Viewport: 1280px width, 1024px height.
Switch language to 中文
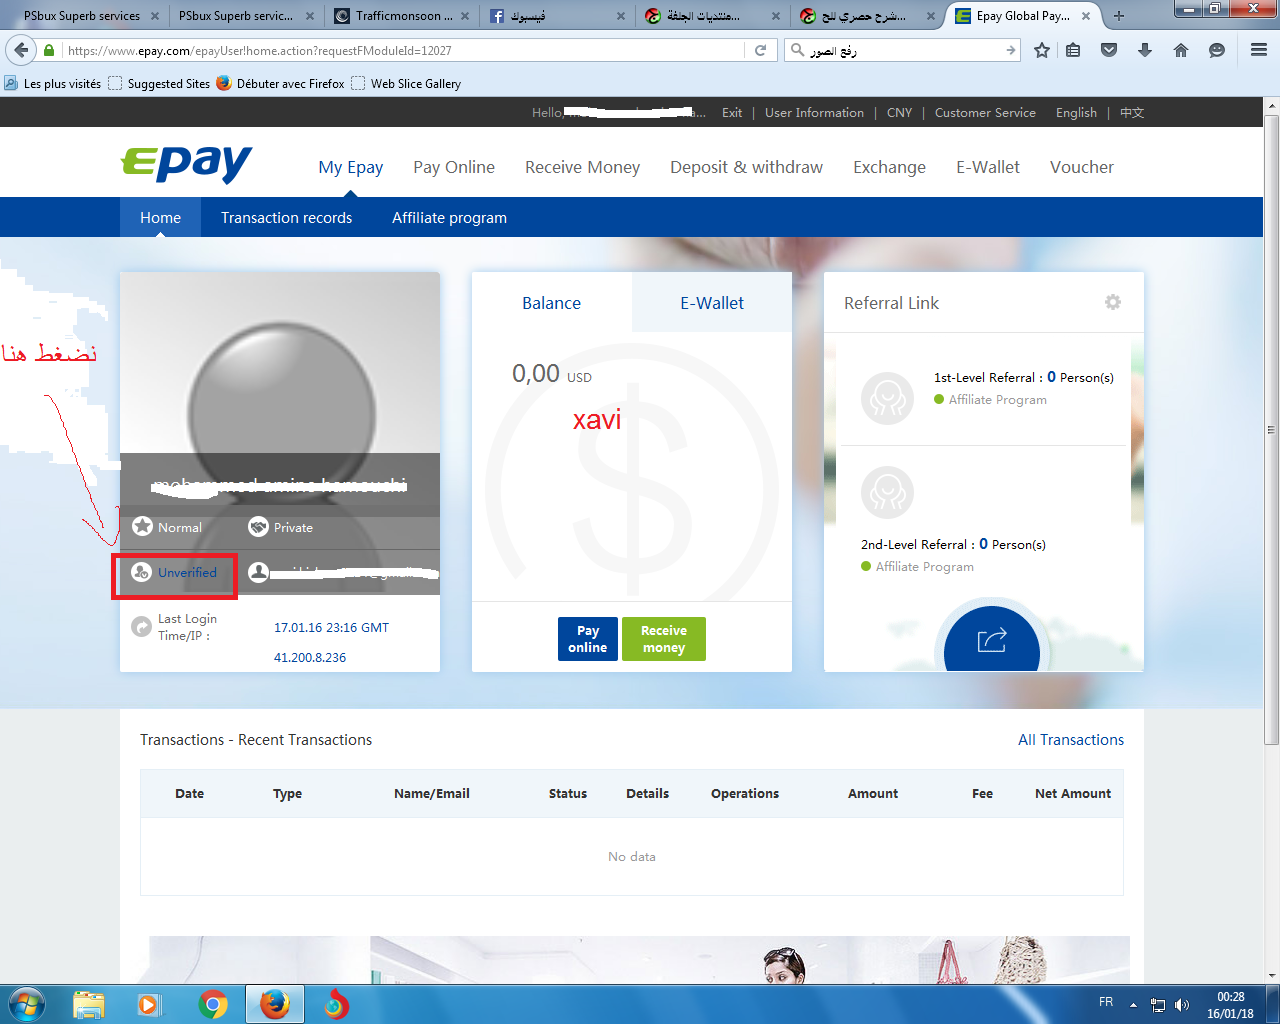[x=1132, y=113]
